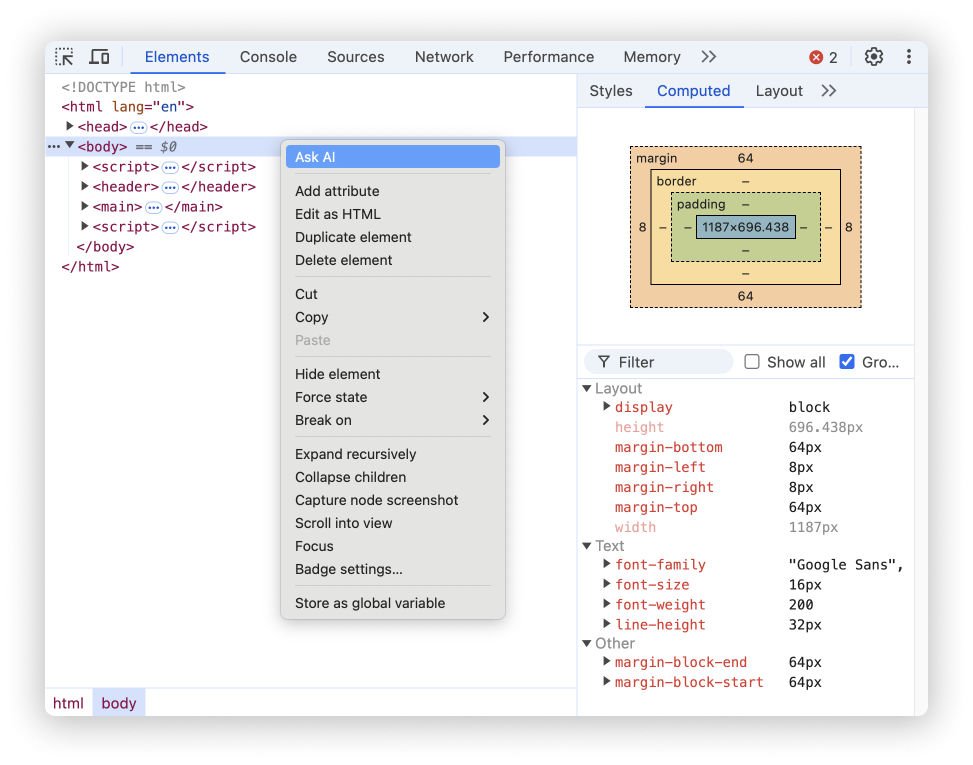Enable the Show all checkbox
The height and width of the screenshot is (765, 973).
pyautogui.click(x=751, y=362)
